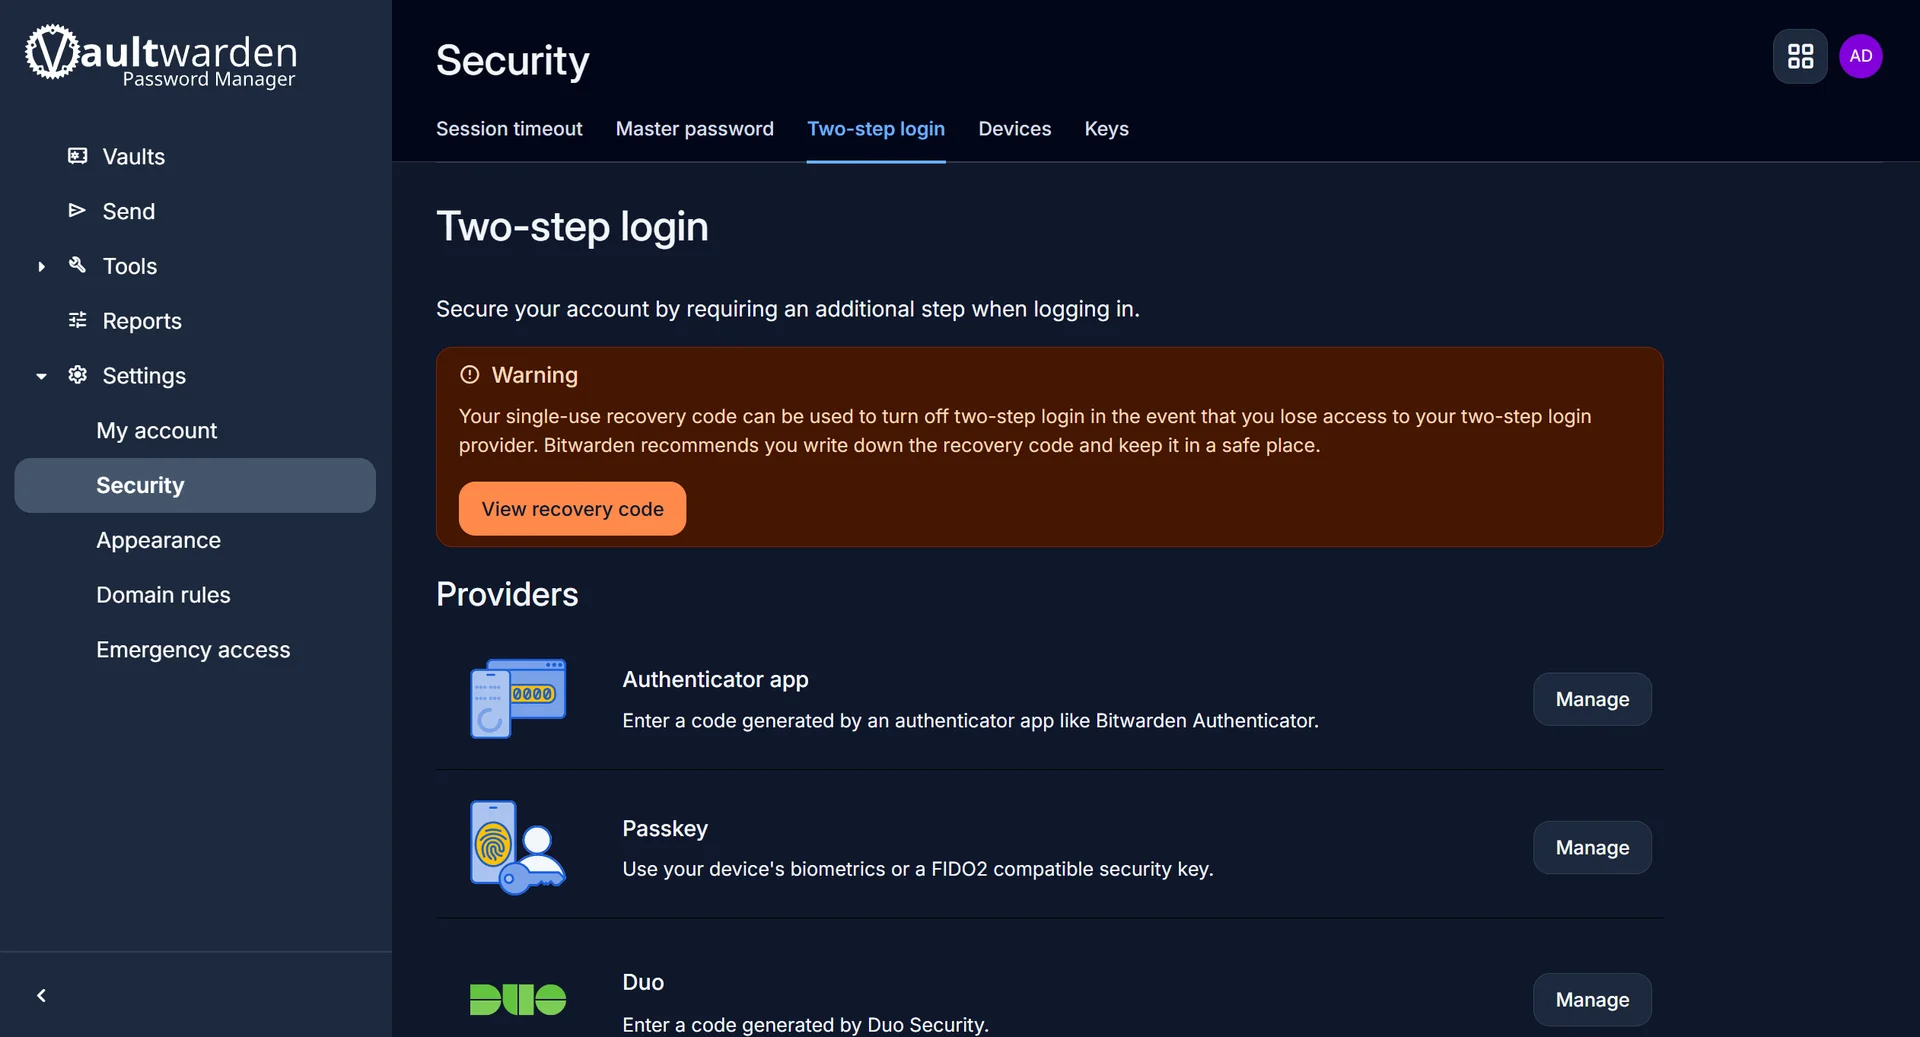Click the Tools wrench icon
Screen dimensions: 1920x1037
77,265
